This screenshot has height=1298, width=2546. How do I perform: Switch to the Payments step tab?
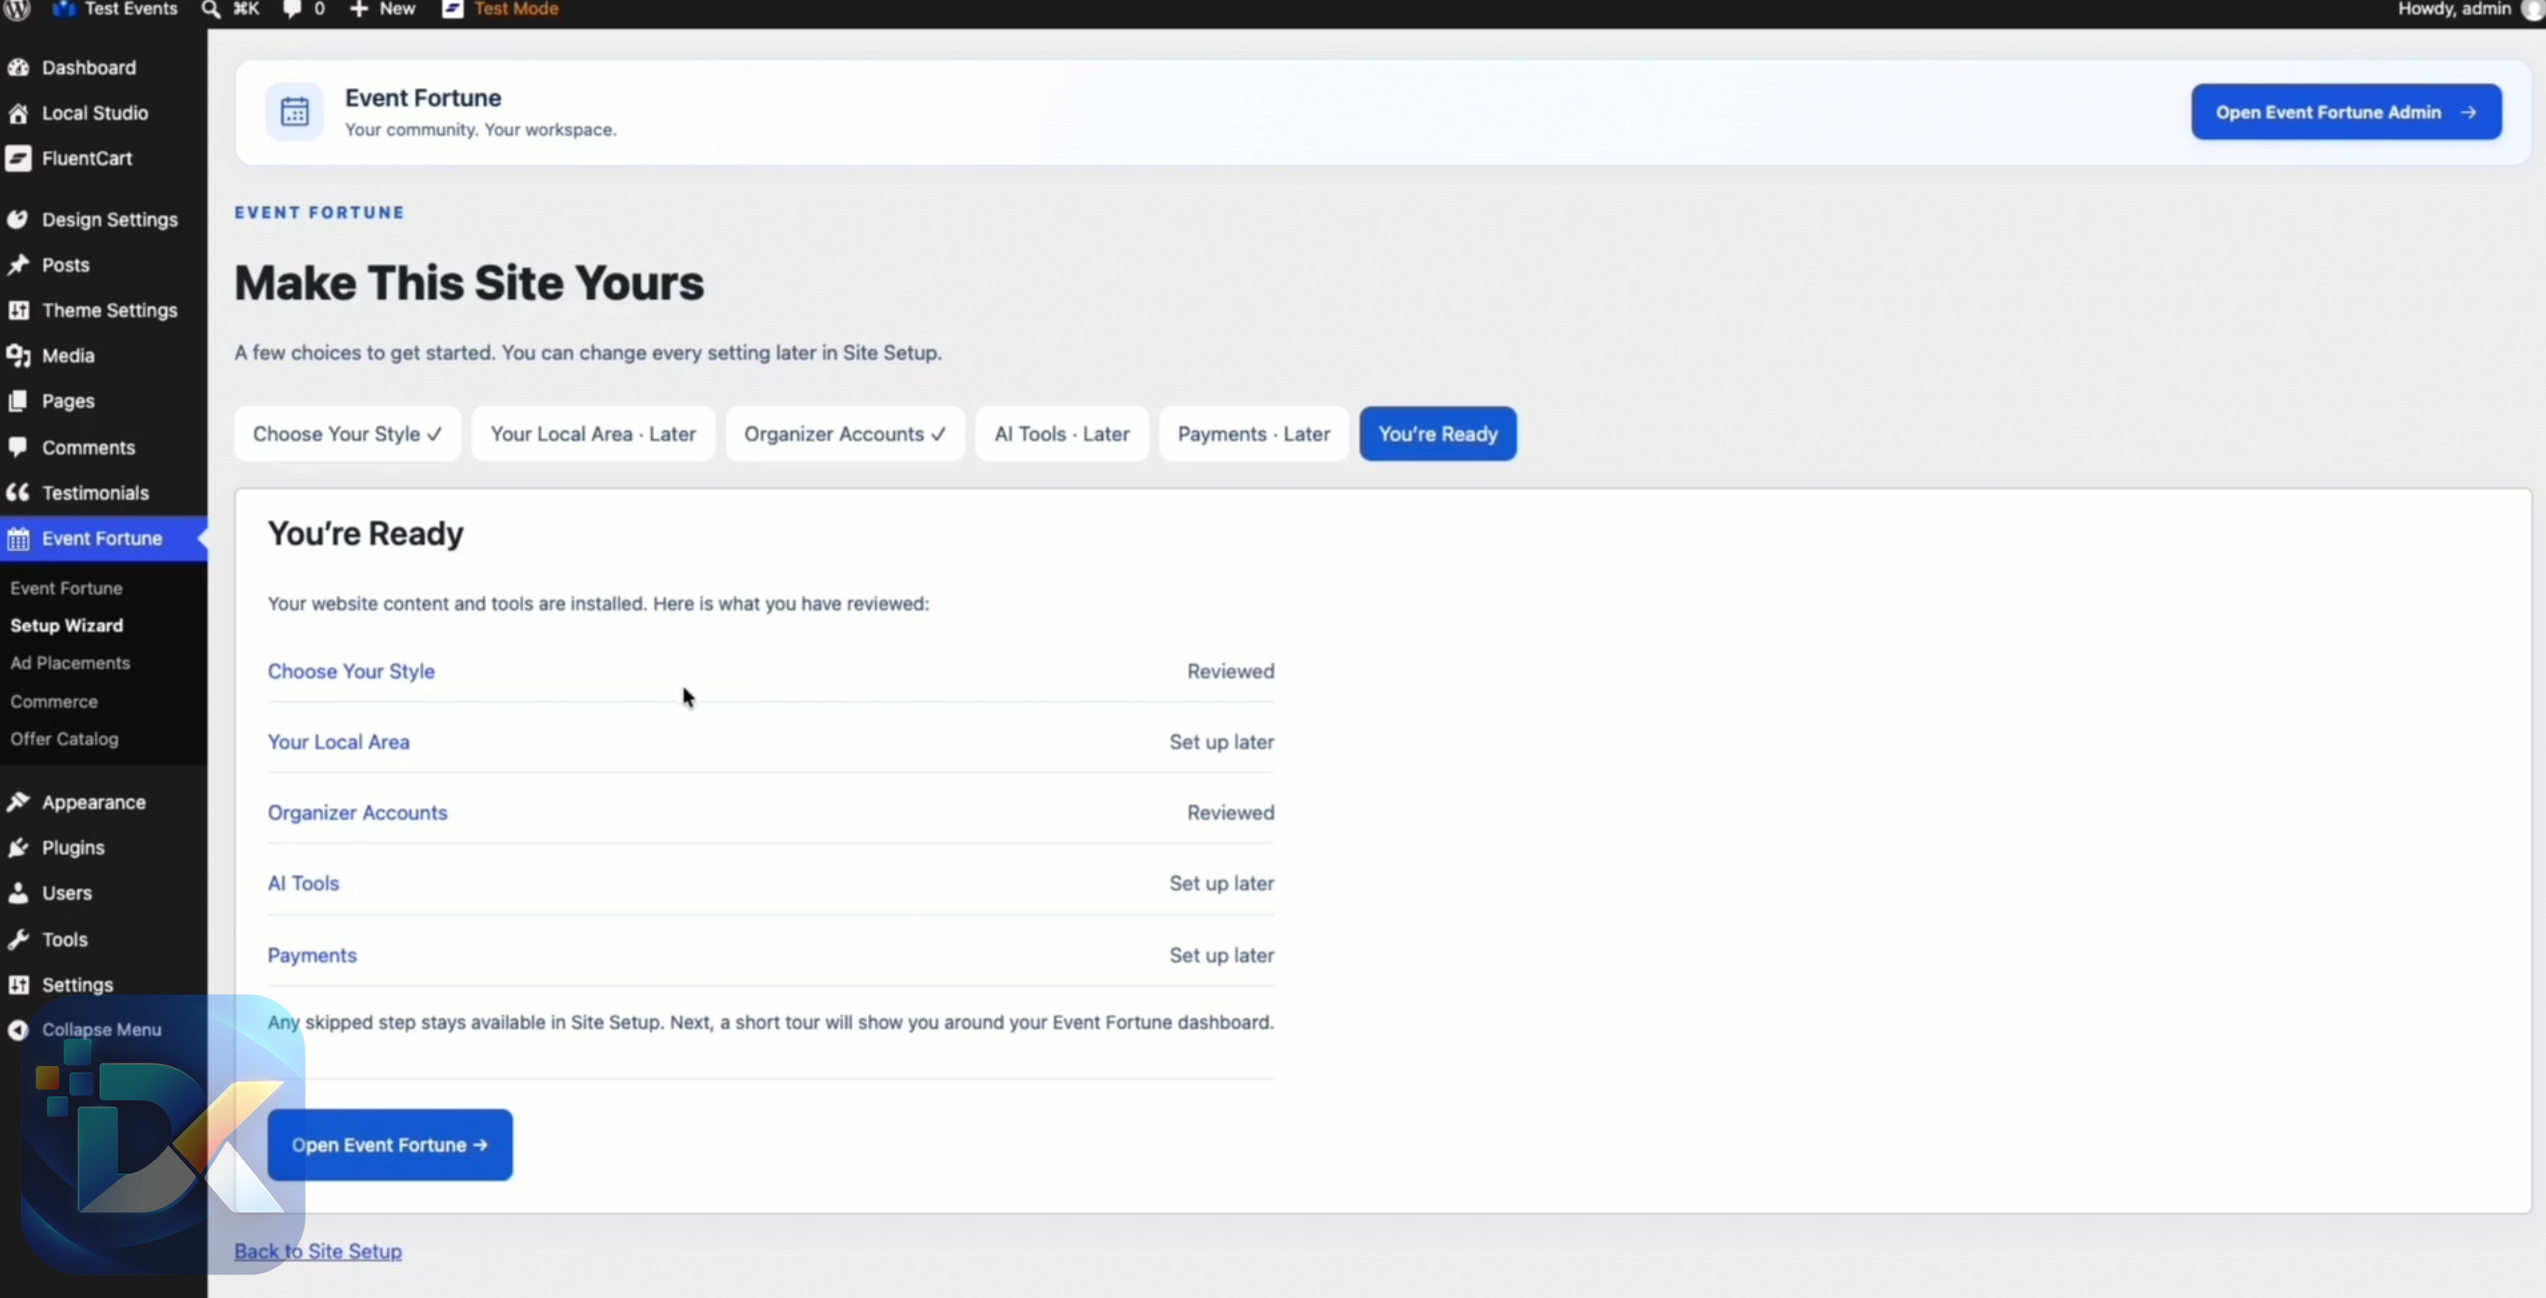(1254, 434)
